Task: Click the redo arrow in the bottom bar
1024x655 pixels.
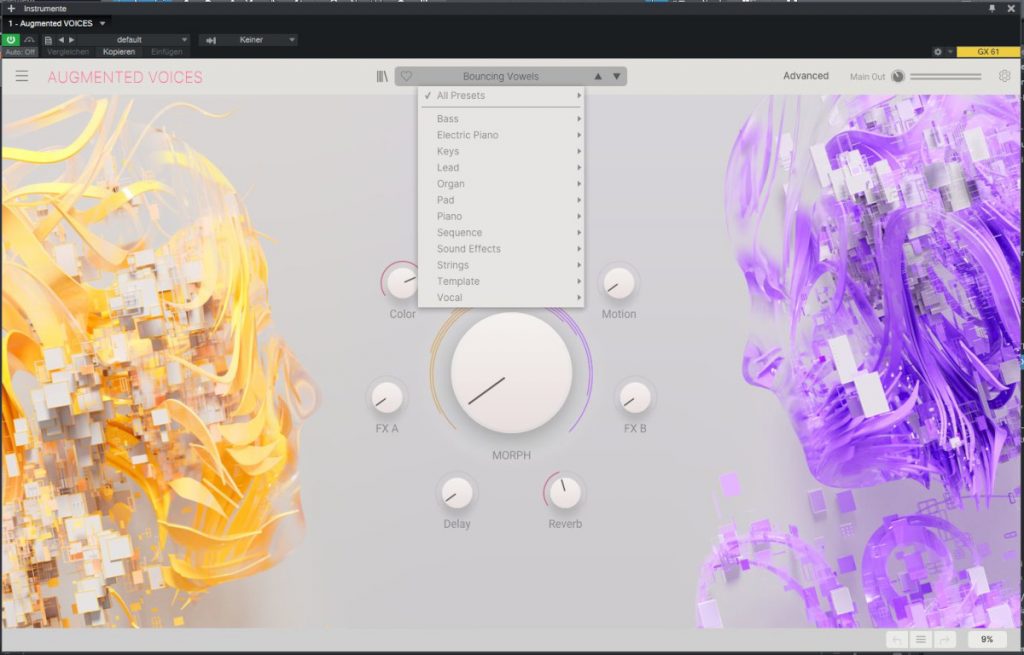Action: coord(944,639)
